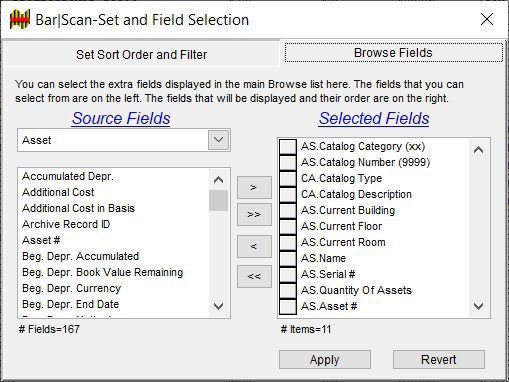Click source list scroll down arrow
The width and height of the screenshot is (509, 382).
[x=218, y=306]
